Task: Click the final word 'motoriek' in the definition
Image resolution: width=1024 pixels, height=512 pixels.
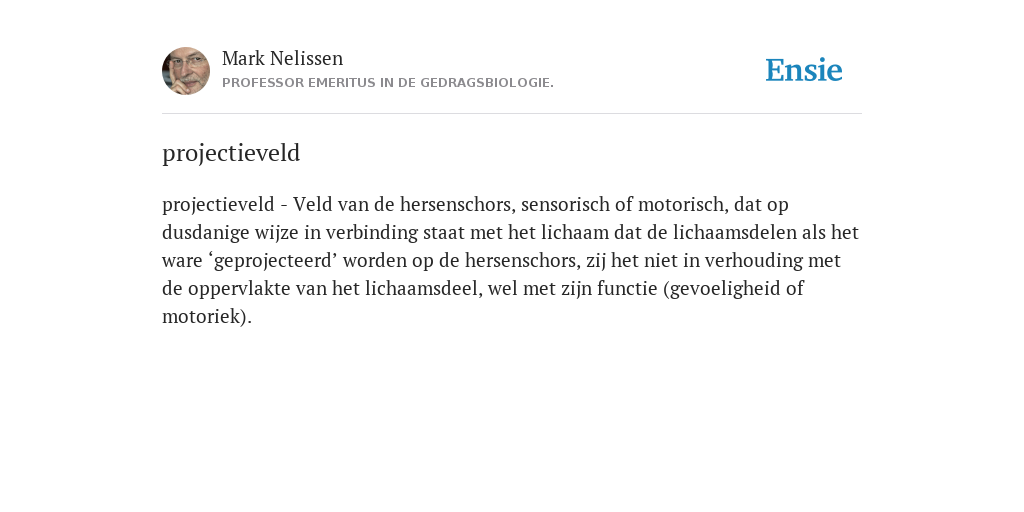Action: pos(200,317)
